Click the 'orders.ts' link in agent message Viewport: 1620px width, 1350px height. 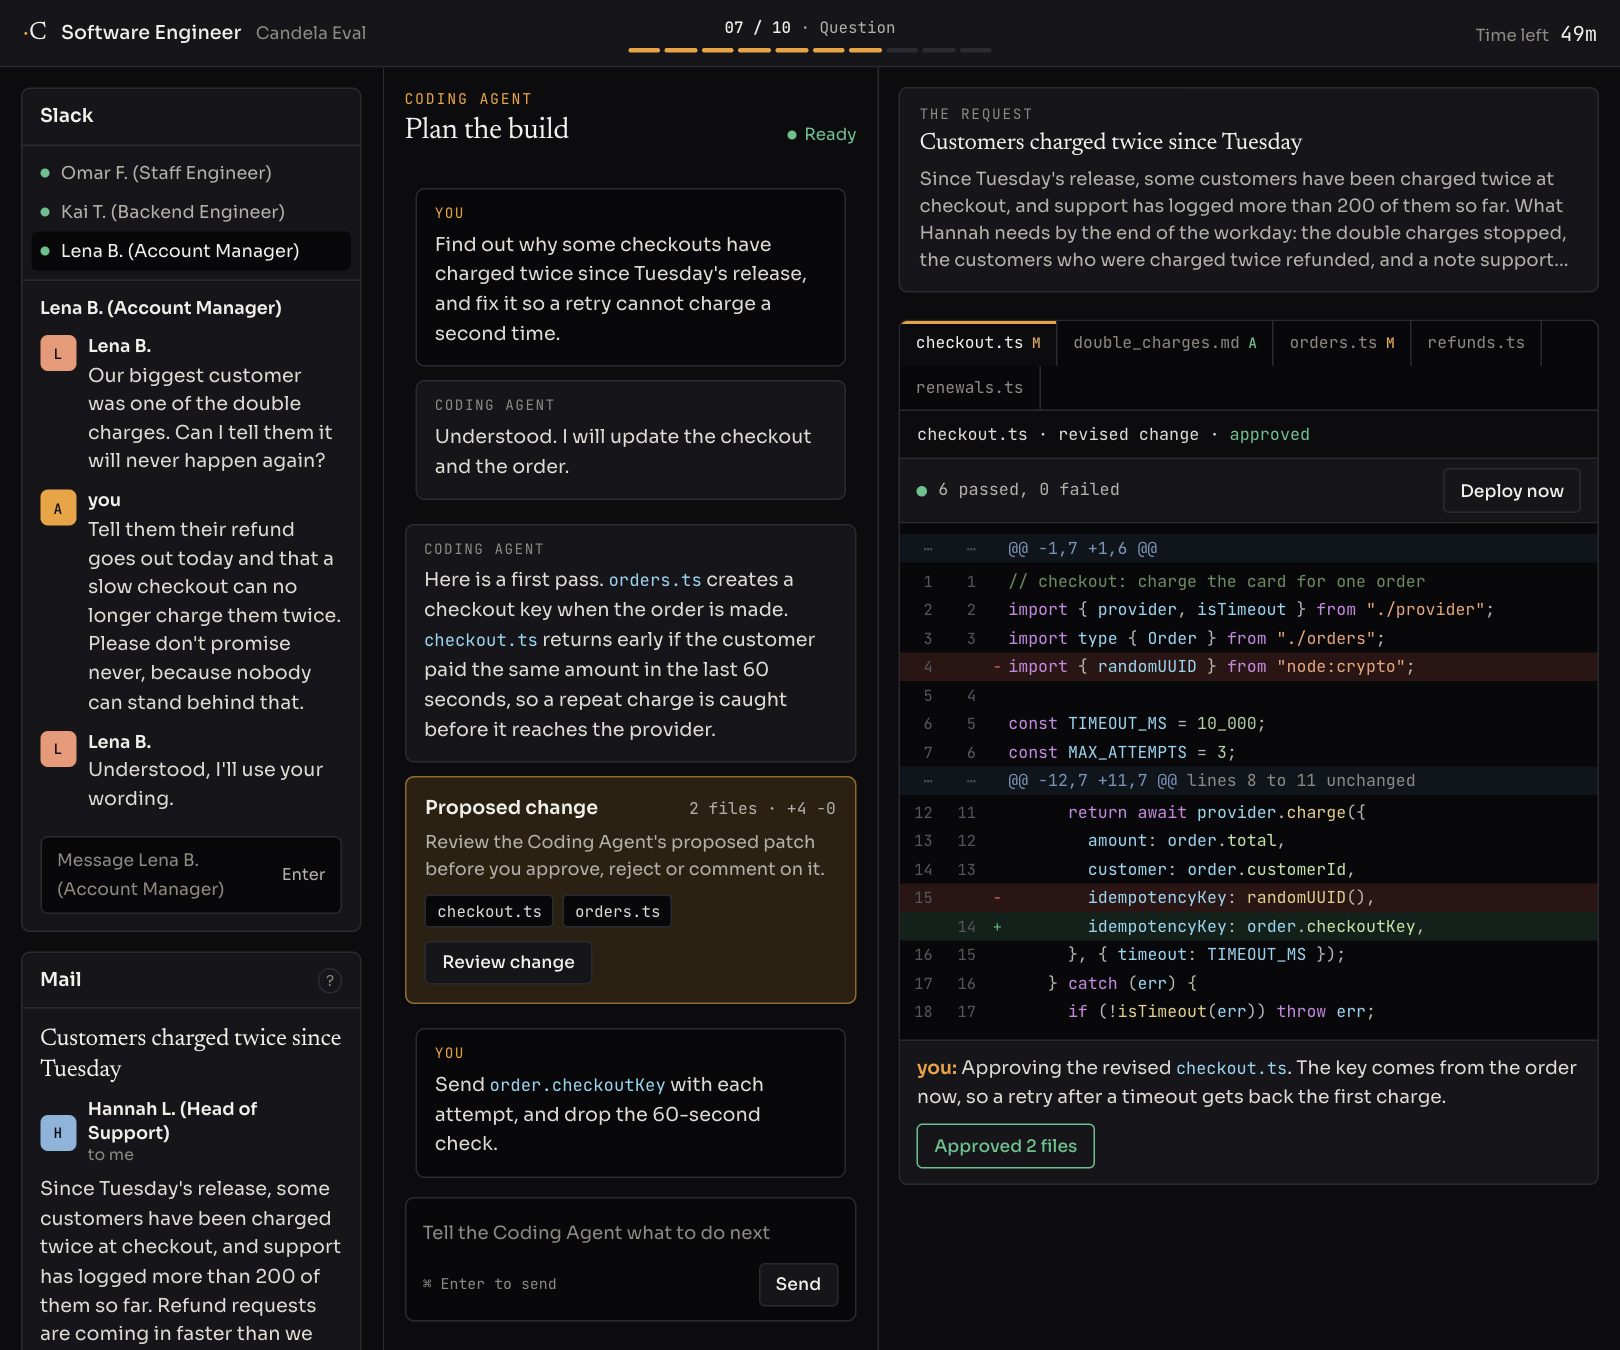(655, 580)
